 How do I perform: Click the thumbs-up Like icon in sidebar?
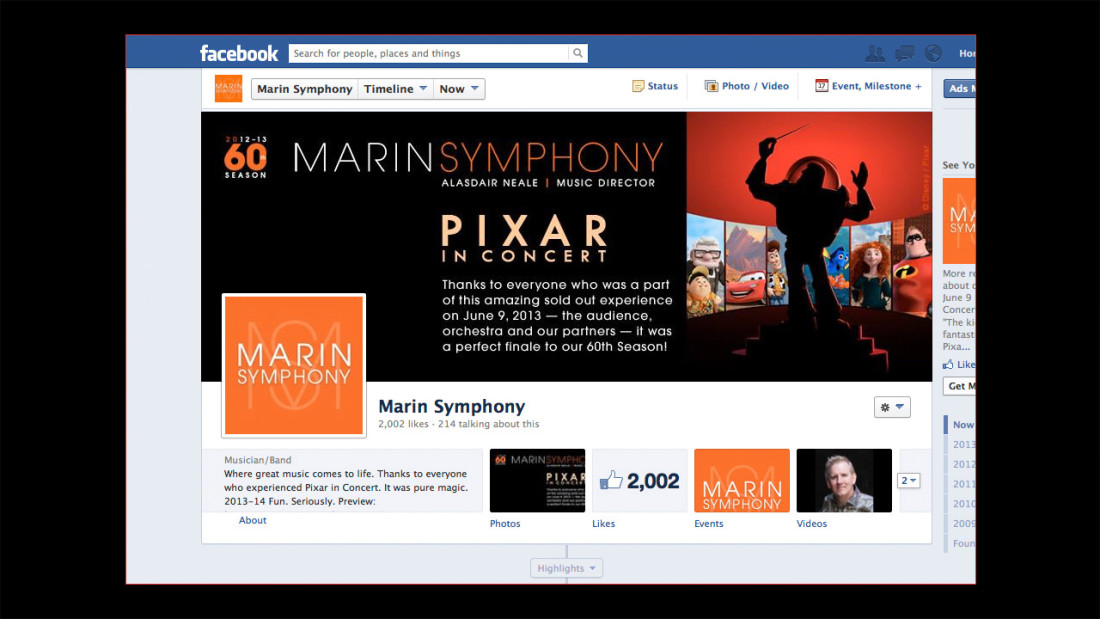click(948, 364)
